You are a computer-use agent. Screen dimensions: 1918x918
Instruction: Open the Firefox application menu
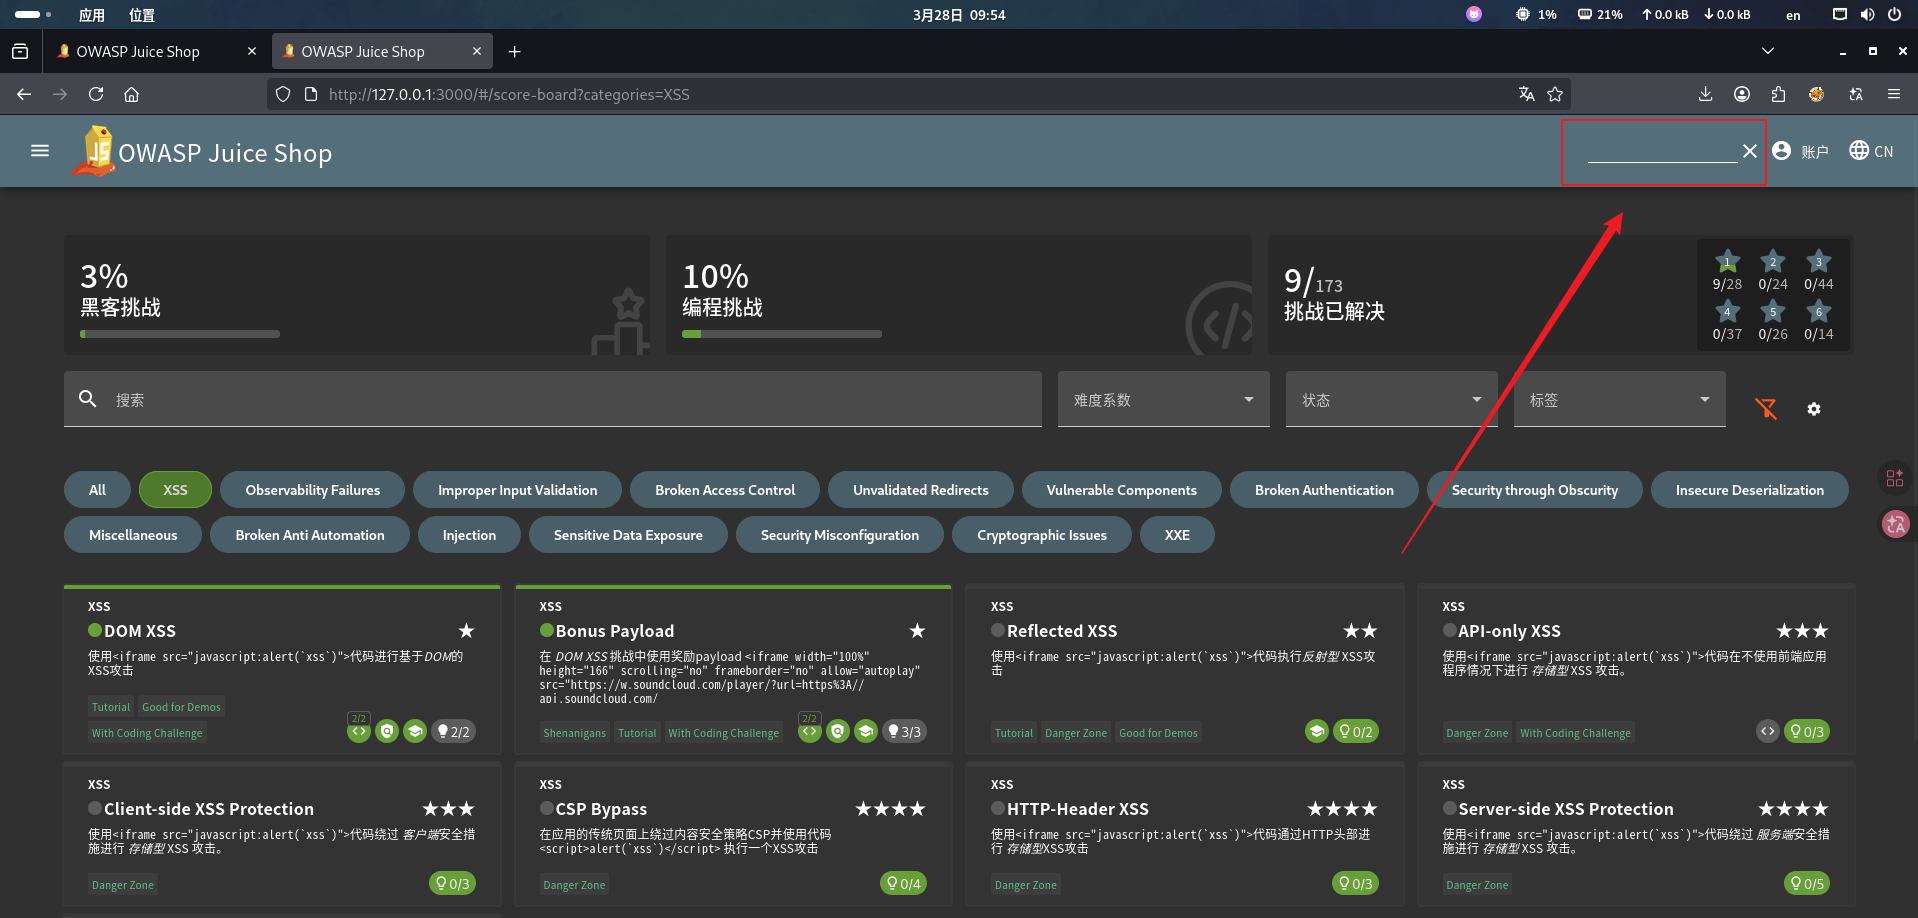click(1893, 94)
